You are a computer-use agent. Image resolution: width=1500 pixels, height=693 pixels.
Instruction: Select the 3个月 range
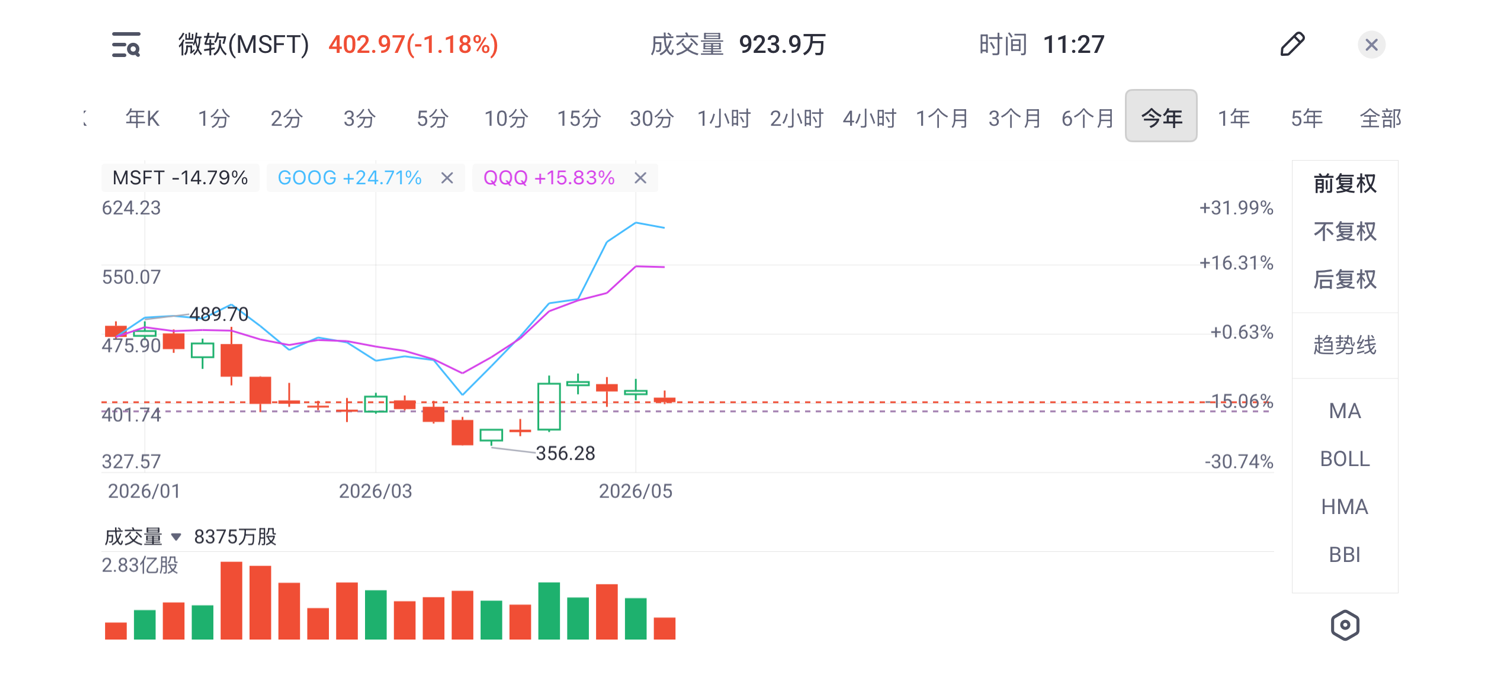coord(1015,118)
